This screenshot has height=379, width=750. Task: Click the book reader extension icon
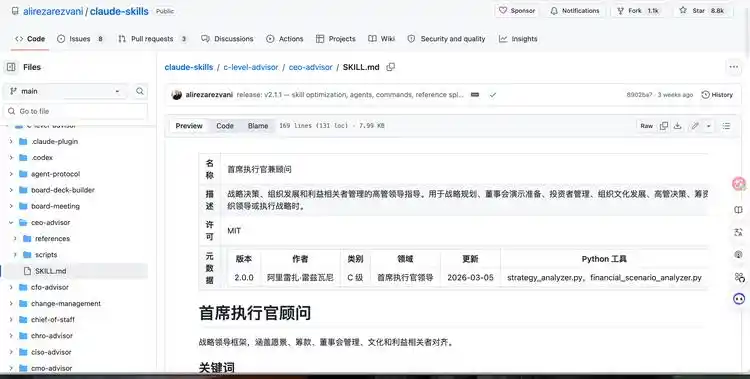tap(739, 210)
